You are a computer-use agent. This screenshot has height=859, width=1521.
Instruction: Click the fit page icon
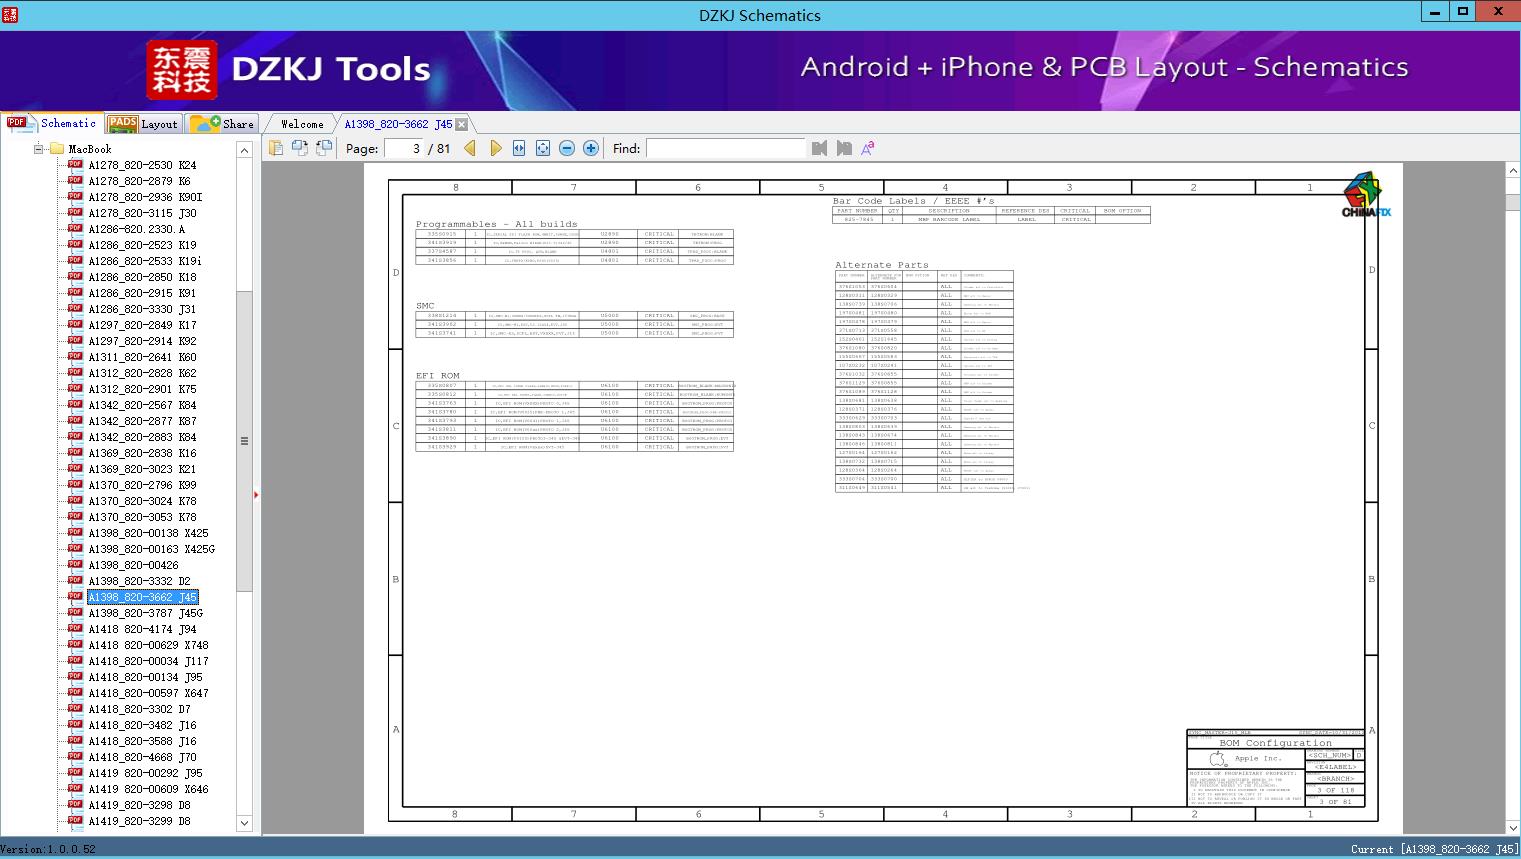(x=543, y=148)
